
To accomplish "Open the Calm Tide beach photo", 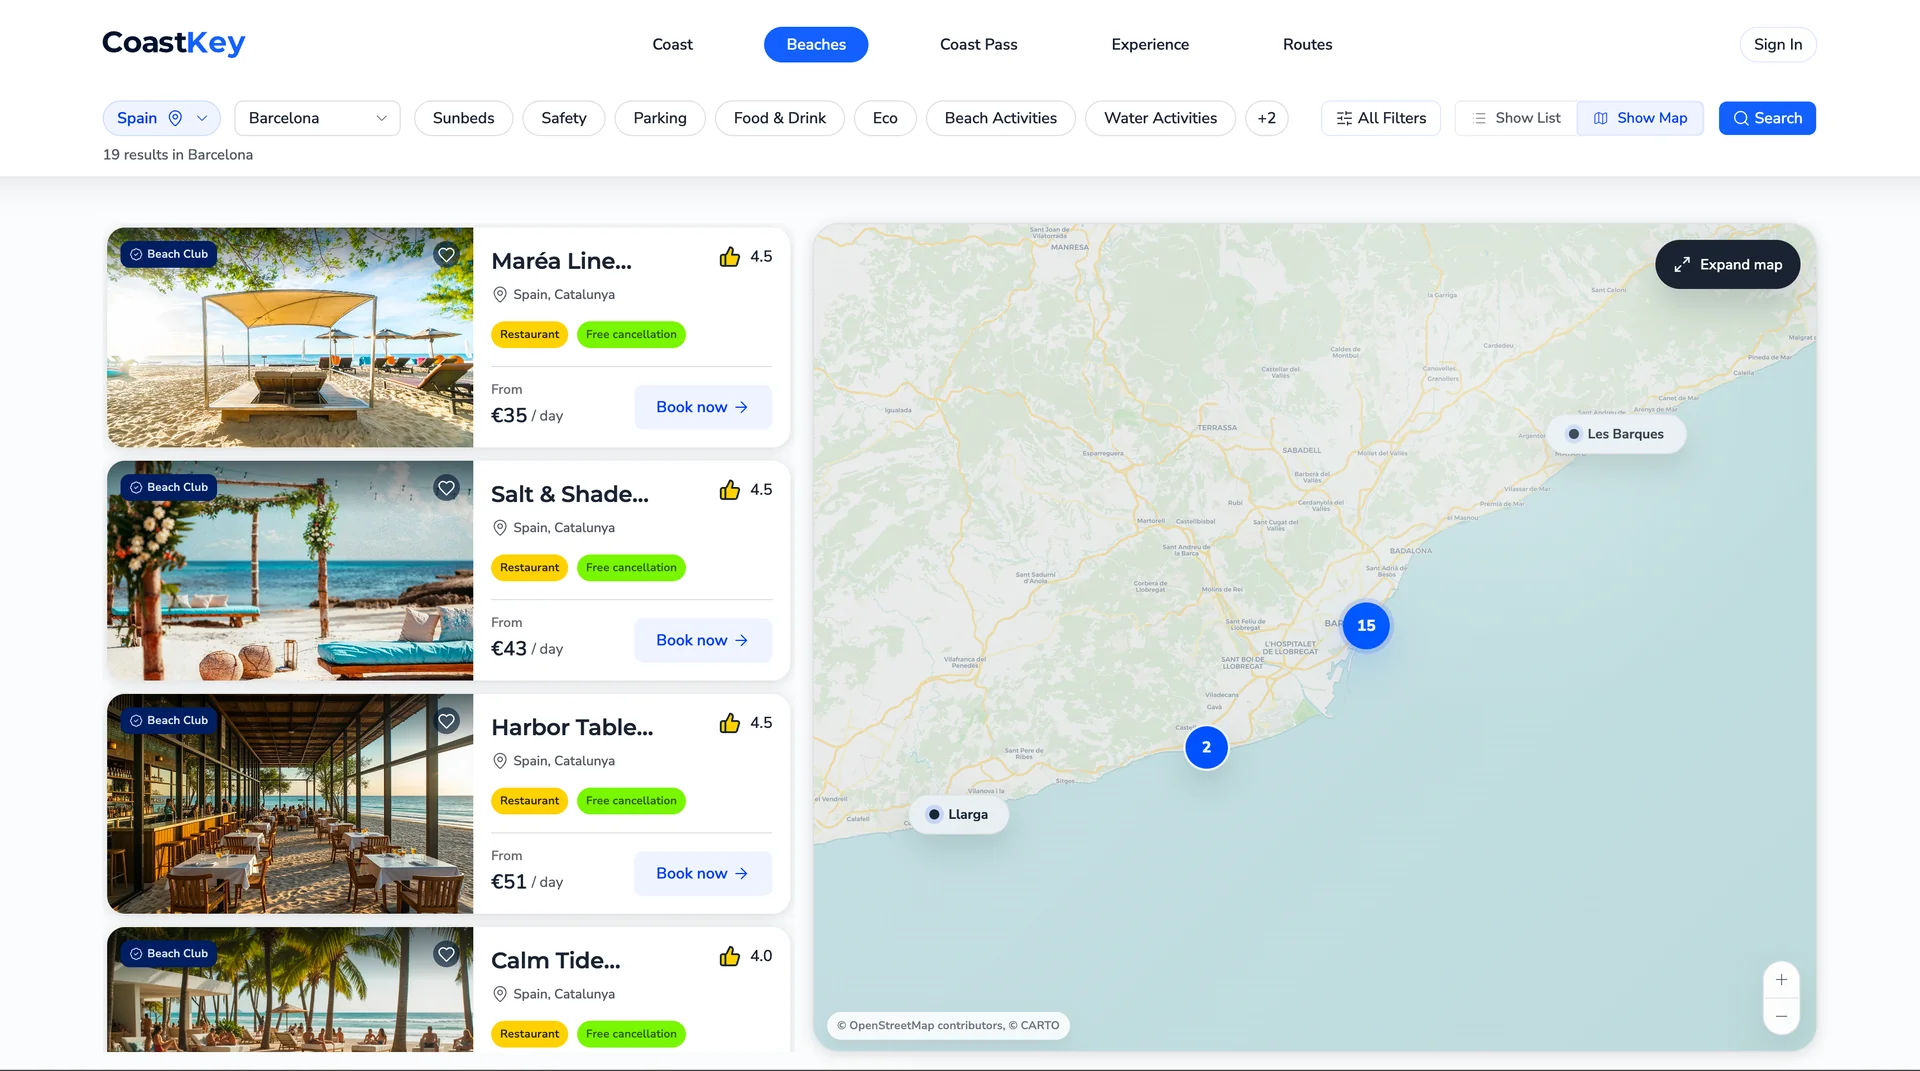I will (x=290, y=989).
